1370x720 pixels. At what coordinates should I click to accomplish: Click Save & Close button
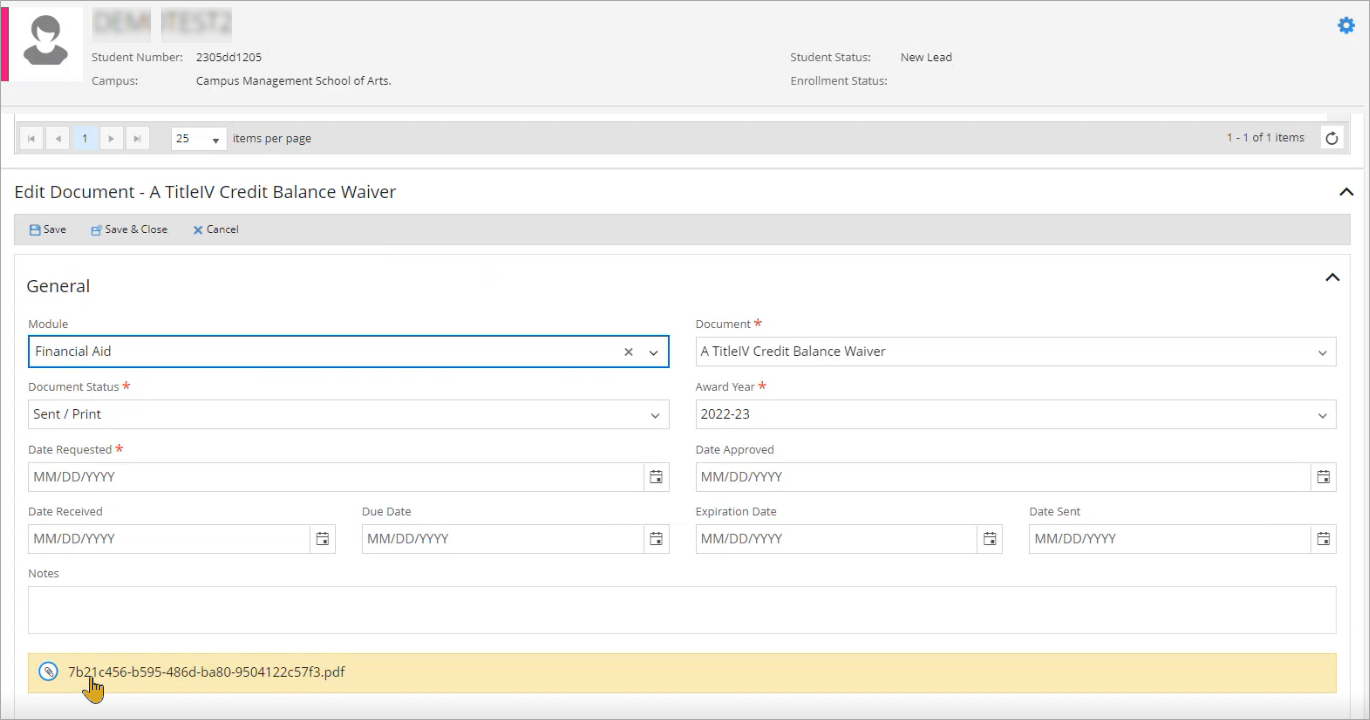tap(129, 230)
